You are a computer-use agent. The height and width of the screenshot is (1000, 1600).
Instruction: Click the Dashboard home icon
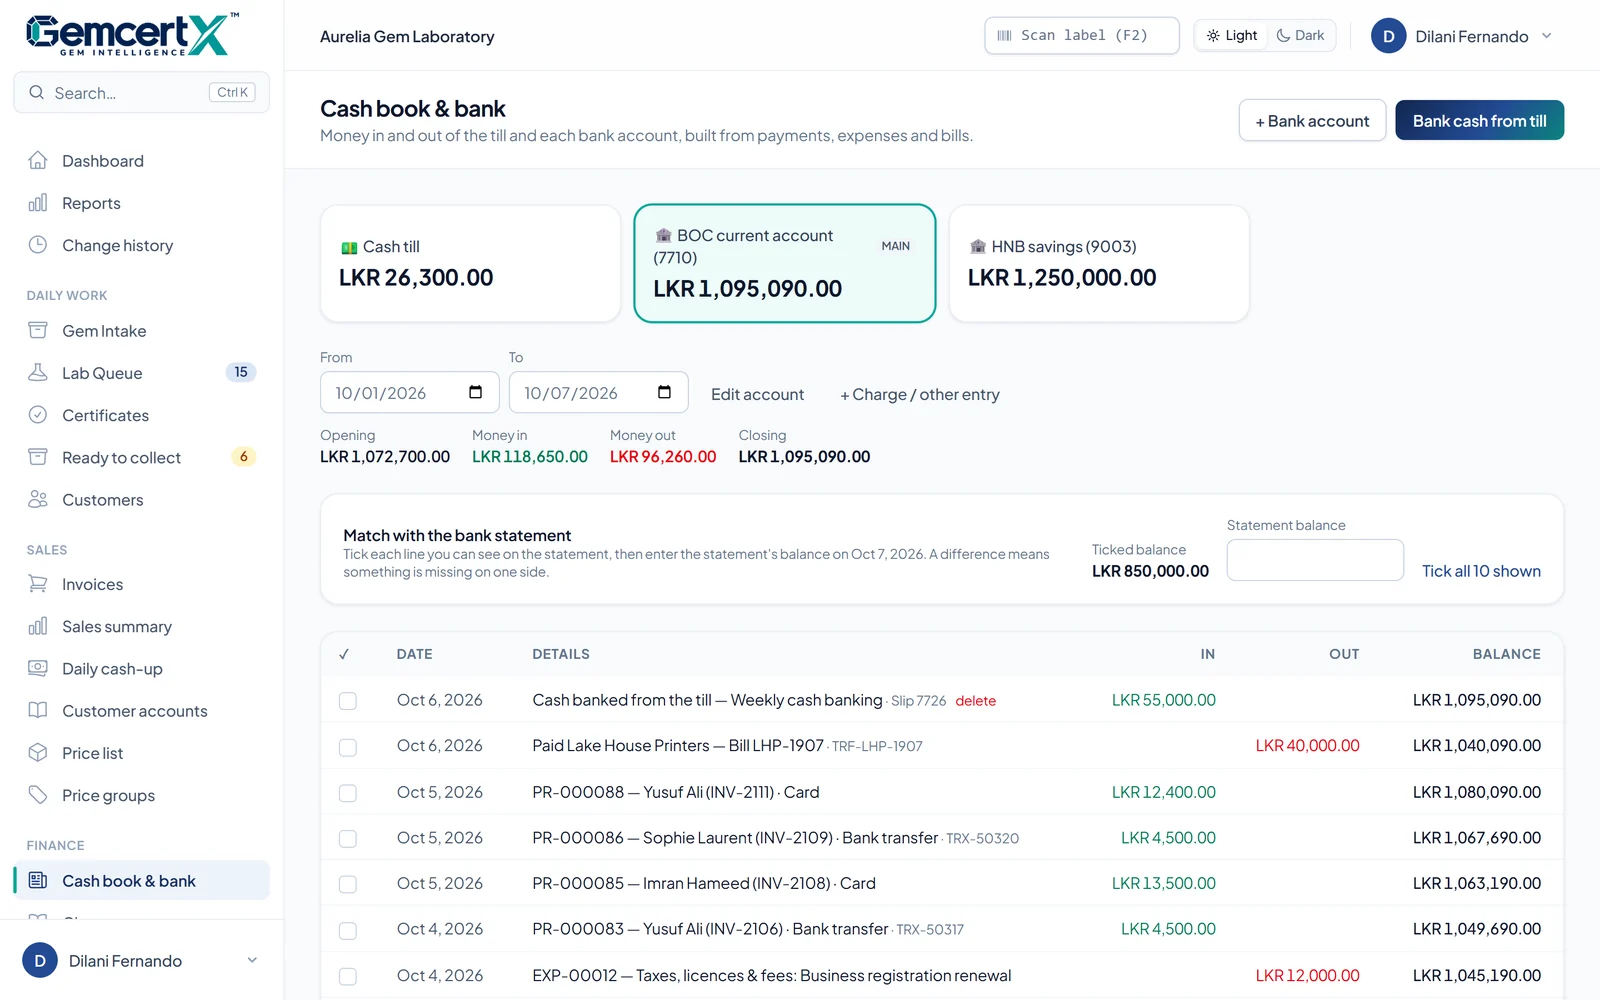(38, 160)
